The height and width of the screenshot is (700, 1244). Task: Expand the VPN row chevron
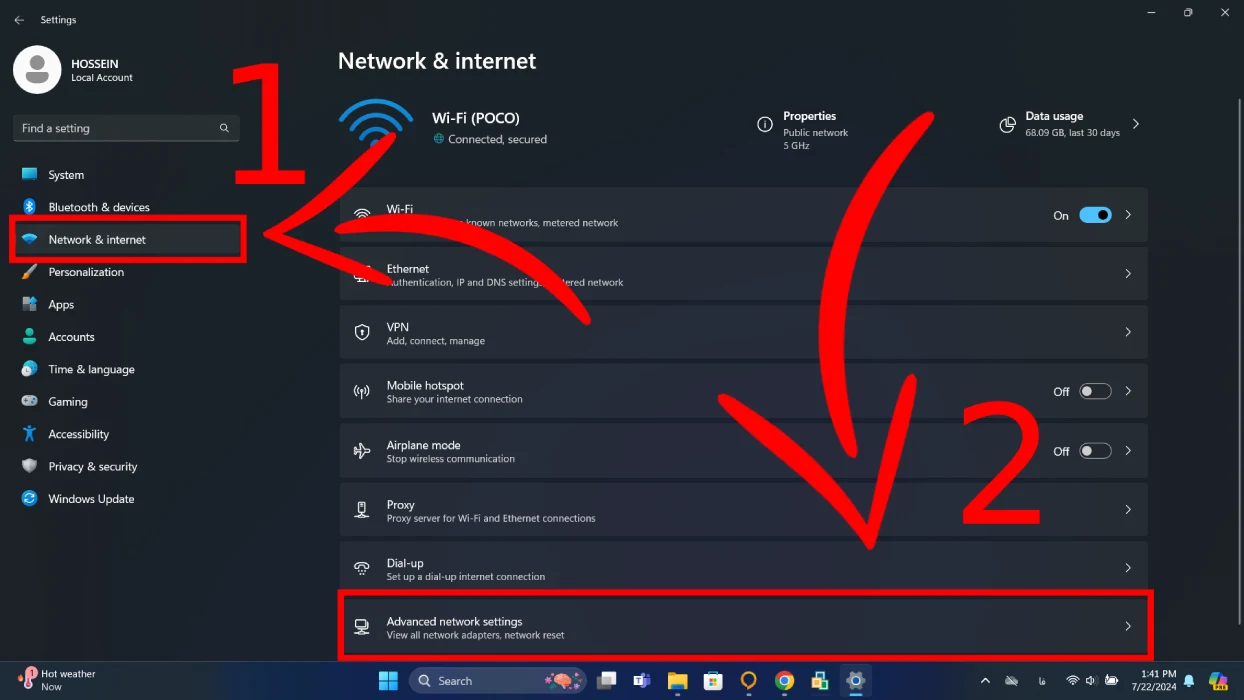[1128, 332]
